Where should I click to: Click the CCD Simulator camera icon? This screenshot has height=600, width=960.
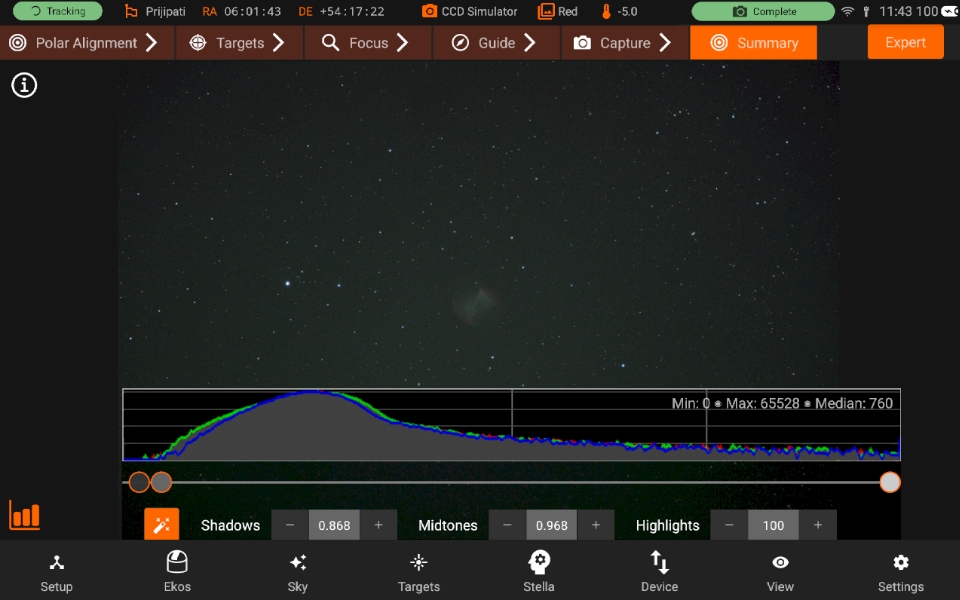click(x=430, y=11)
